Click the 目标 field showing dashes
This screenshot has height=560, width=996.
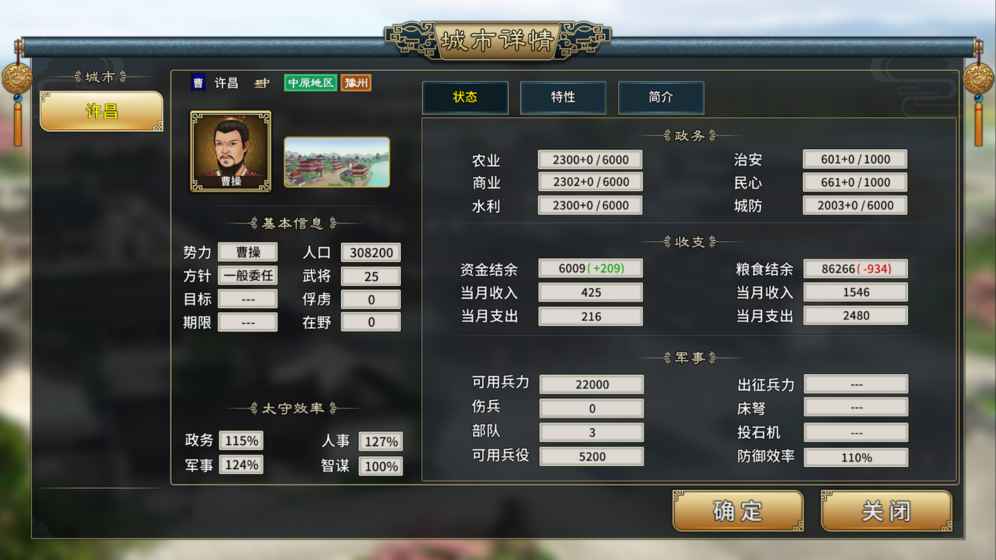click(x=248, y=299)
